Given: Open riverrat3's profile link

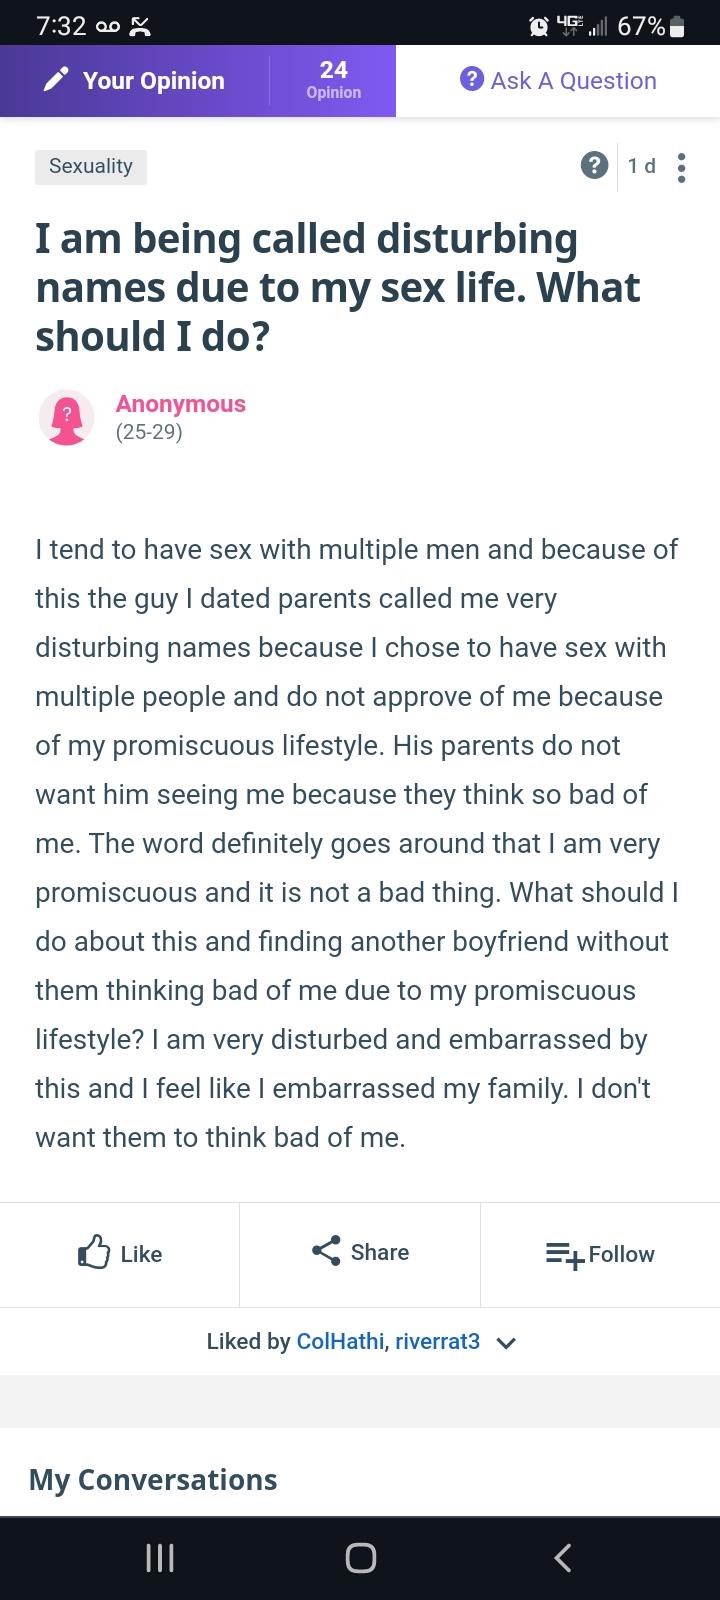Looking at the screenshot, I should 437,1342.
